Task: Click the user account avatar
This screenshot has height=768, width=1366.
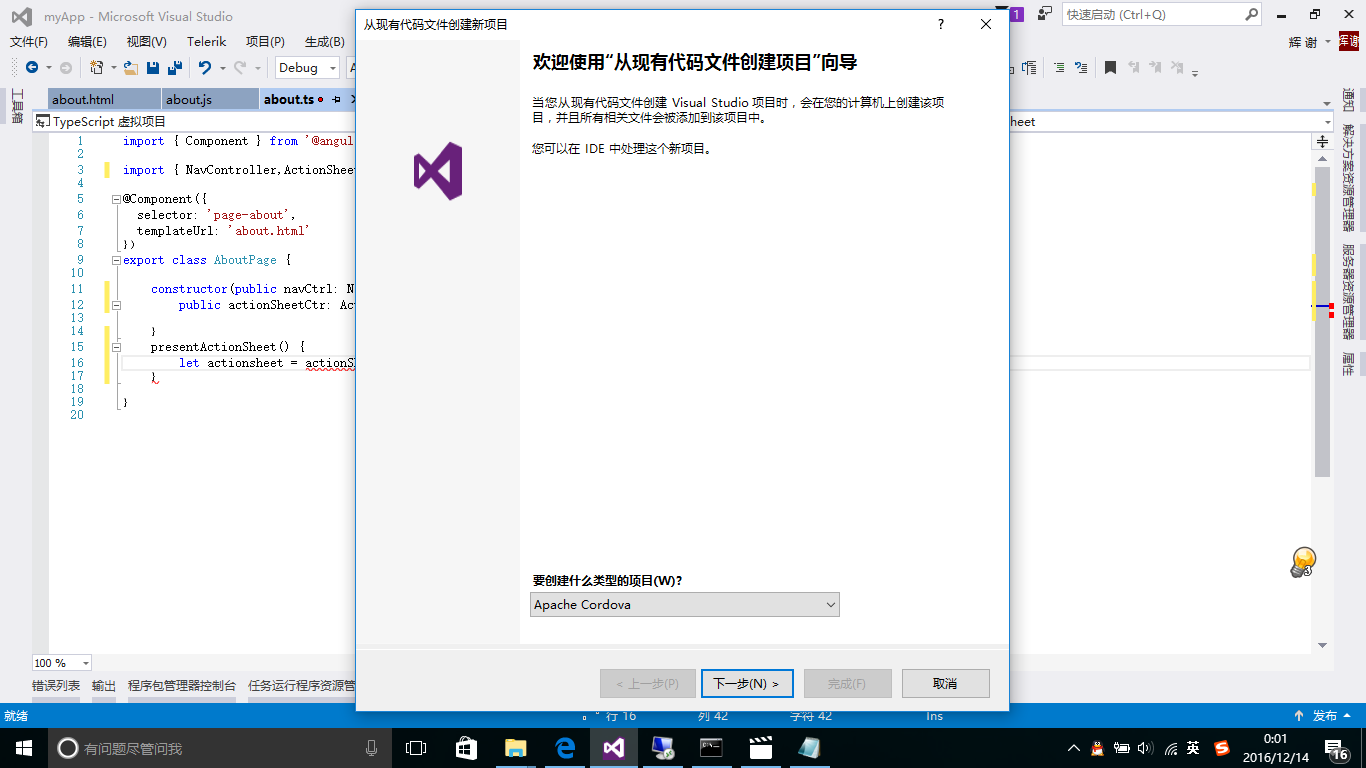Action: point(1349,42)
